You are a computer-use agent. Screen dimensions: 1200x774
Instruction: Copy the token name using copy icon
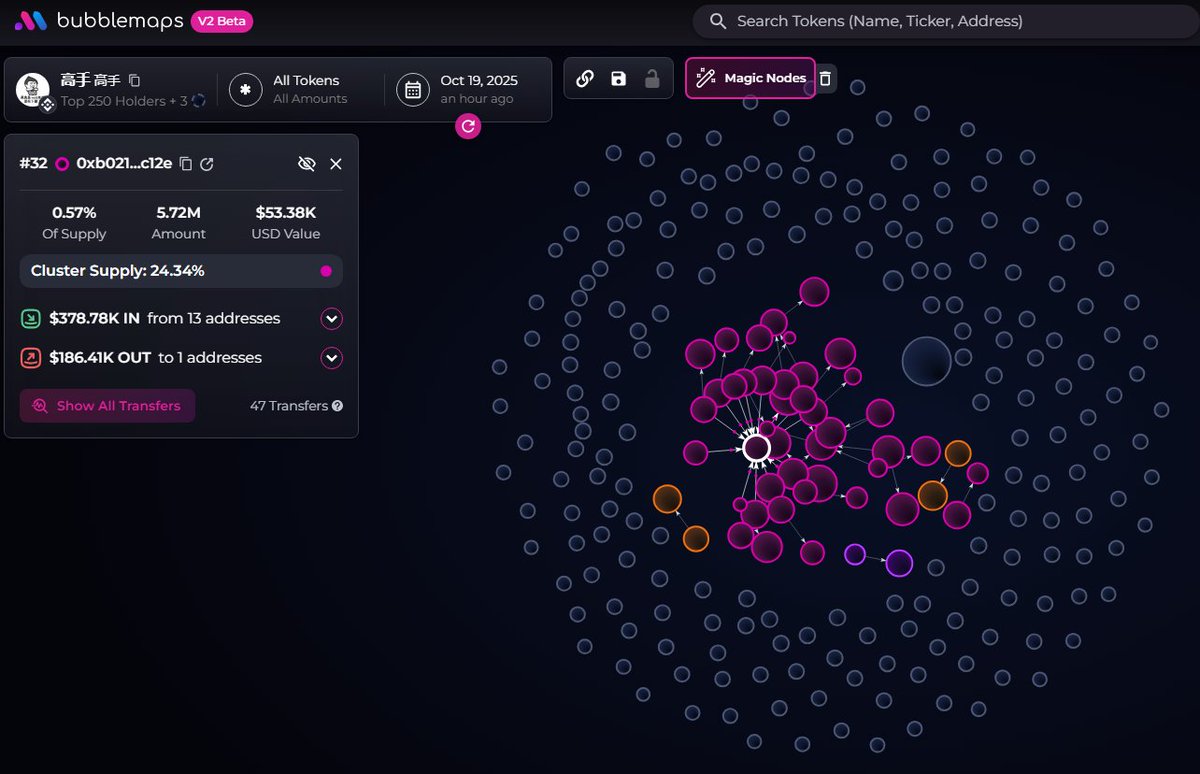click(135, 80)
